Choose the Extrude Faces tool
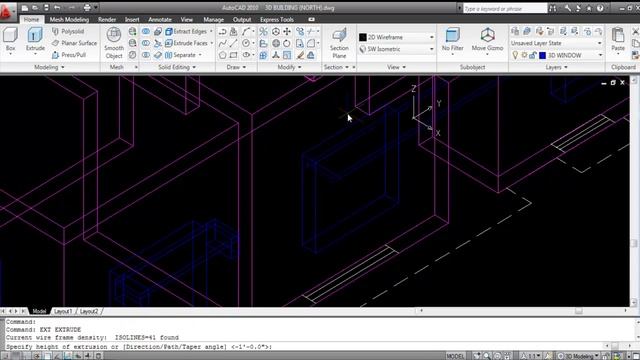 pos(187,43)
